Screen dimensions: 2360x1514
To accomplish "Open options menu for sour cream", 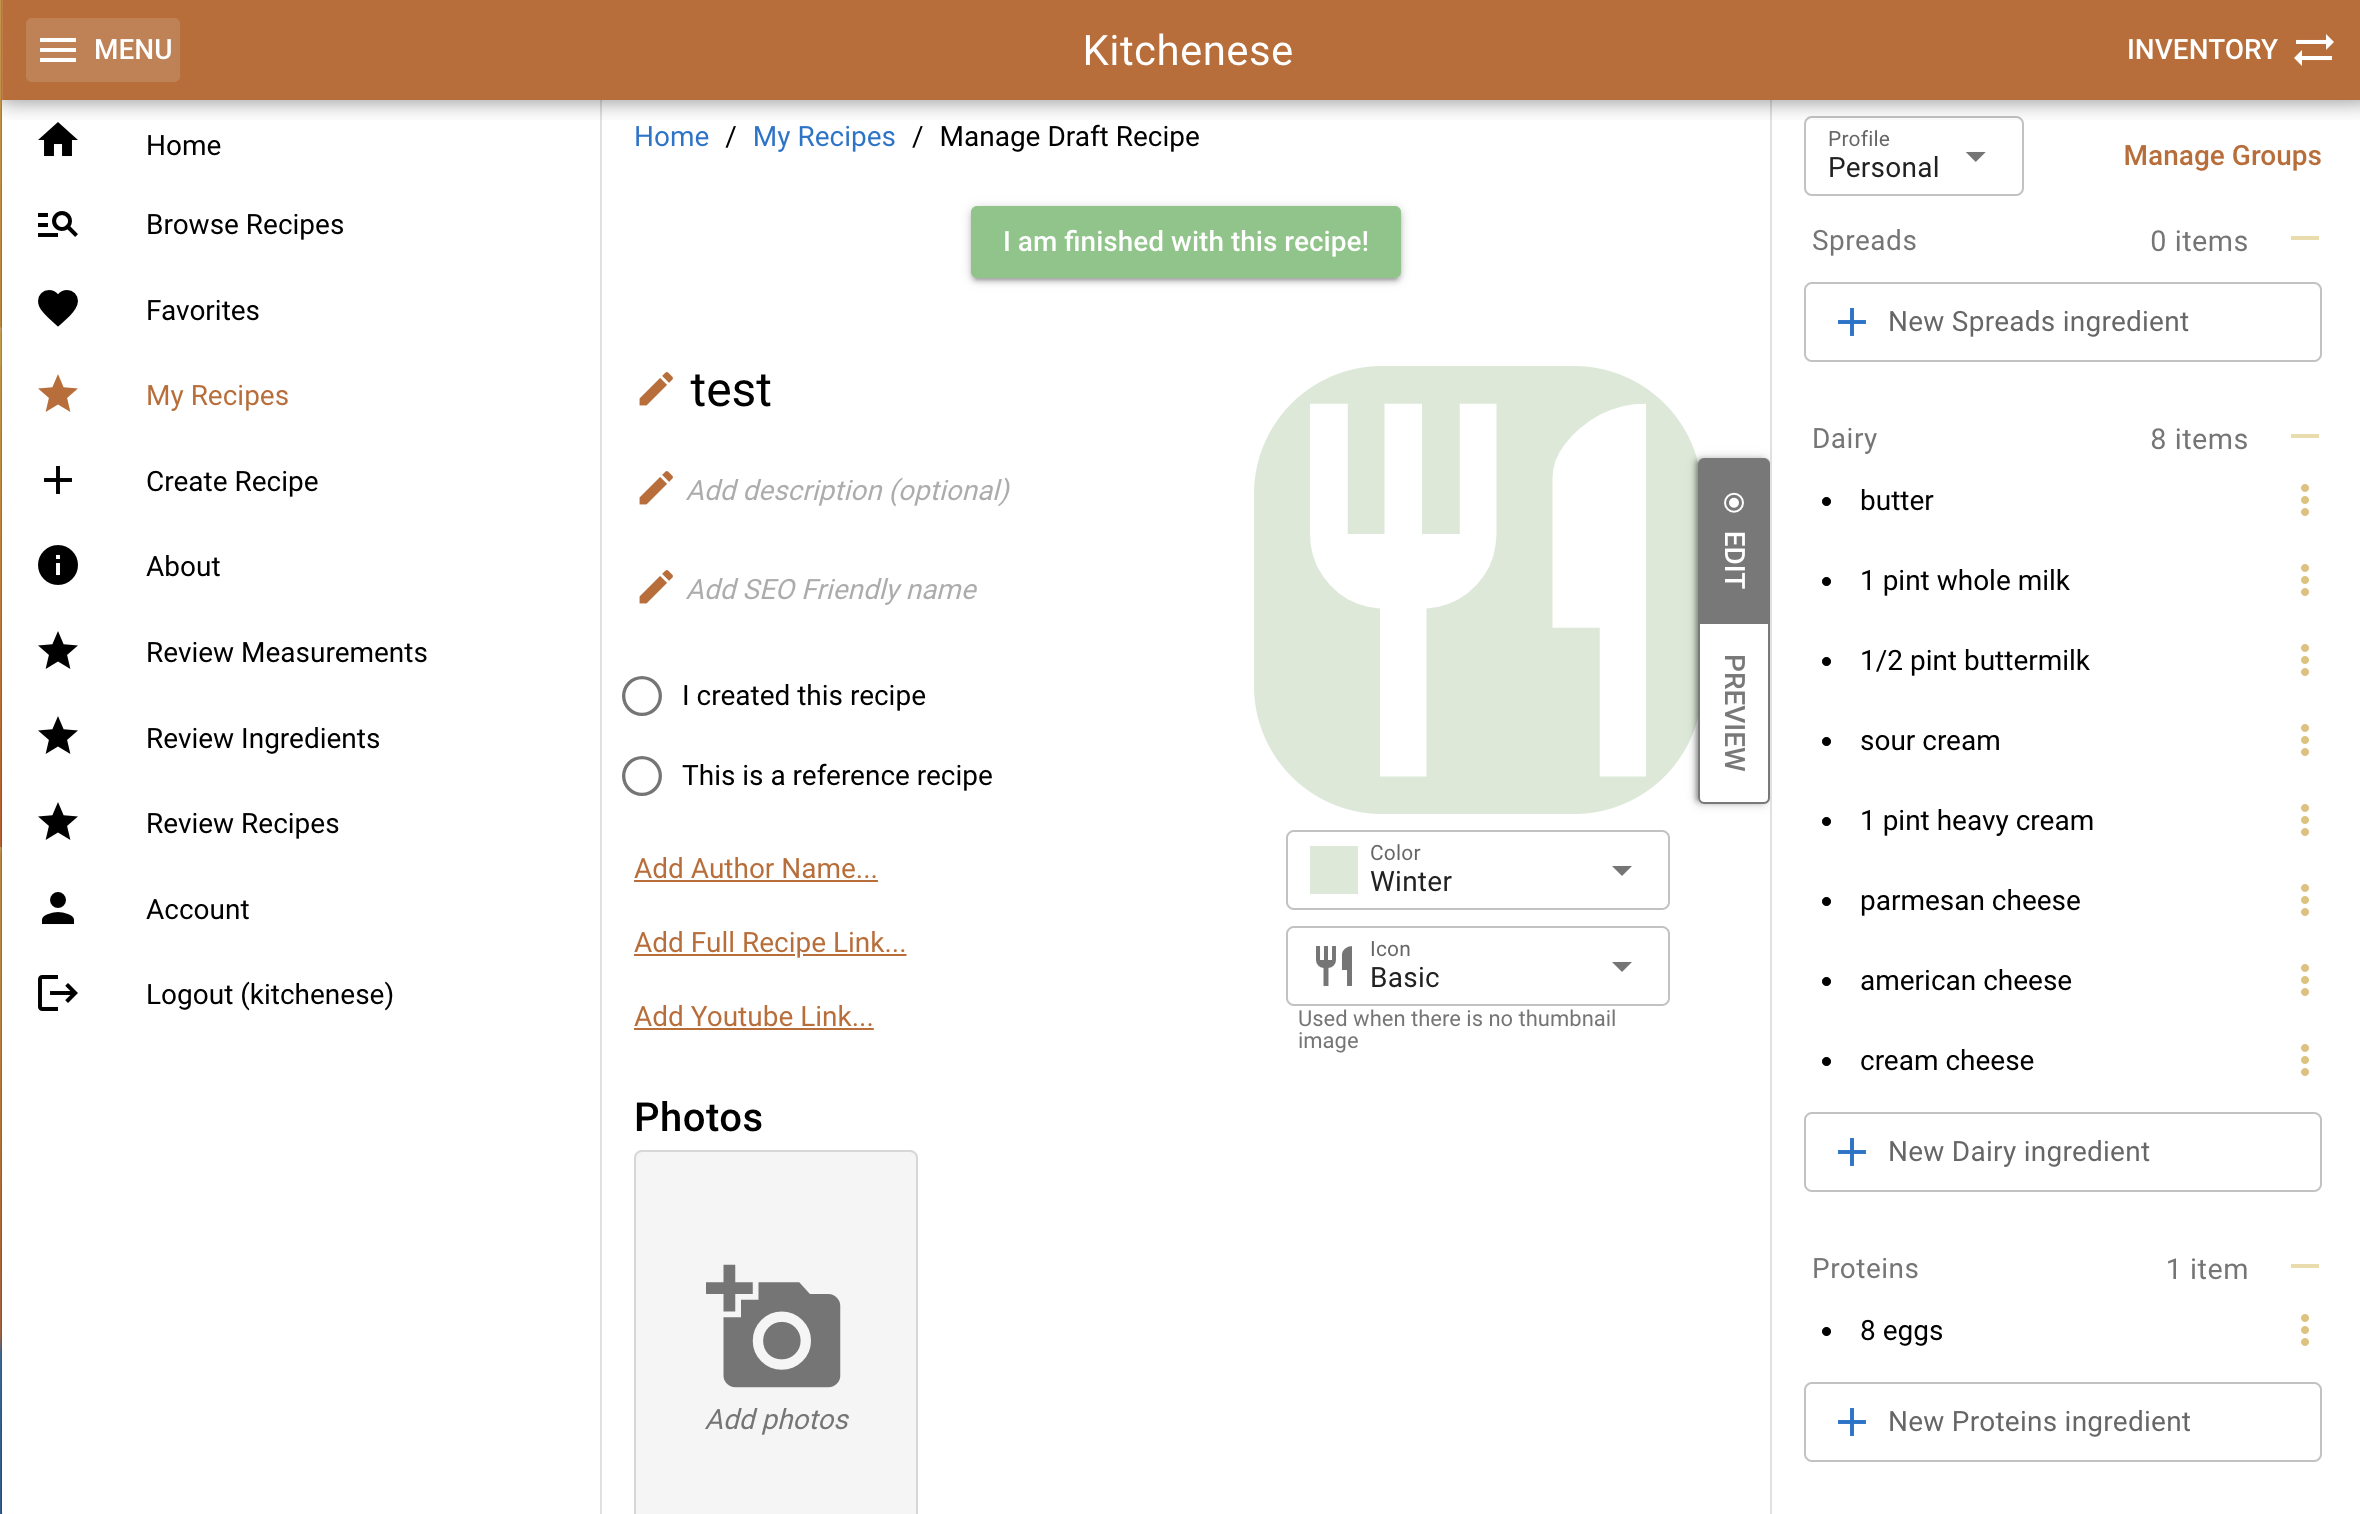I will [2305, 740].
